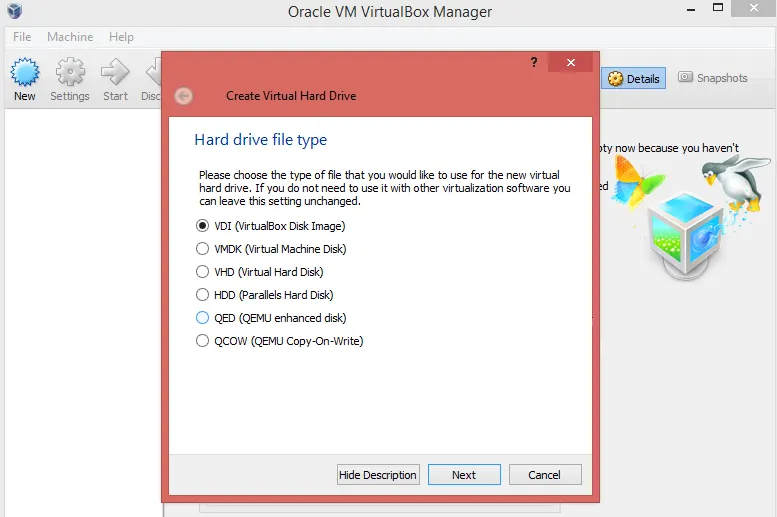Click the 'Create Virtual Hard Drive' dialog title

[291, 96]
